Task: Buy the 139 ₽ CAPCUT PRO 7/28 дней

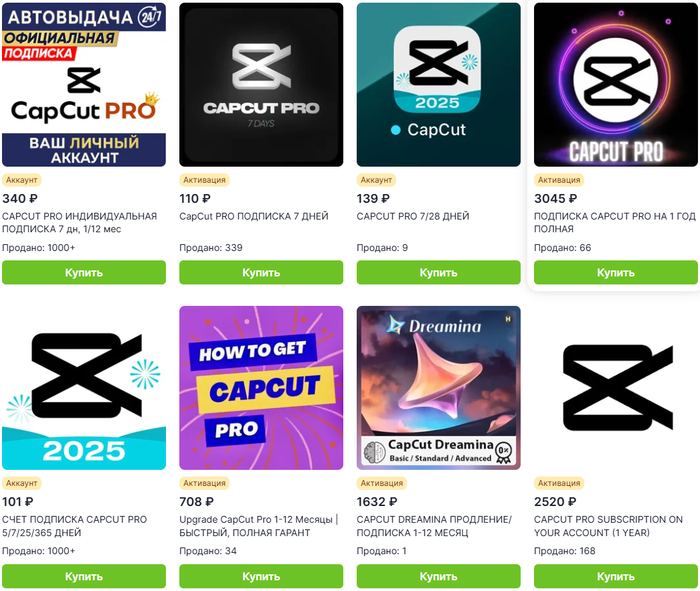Action: 438,272
